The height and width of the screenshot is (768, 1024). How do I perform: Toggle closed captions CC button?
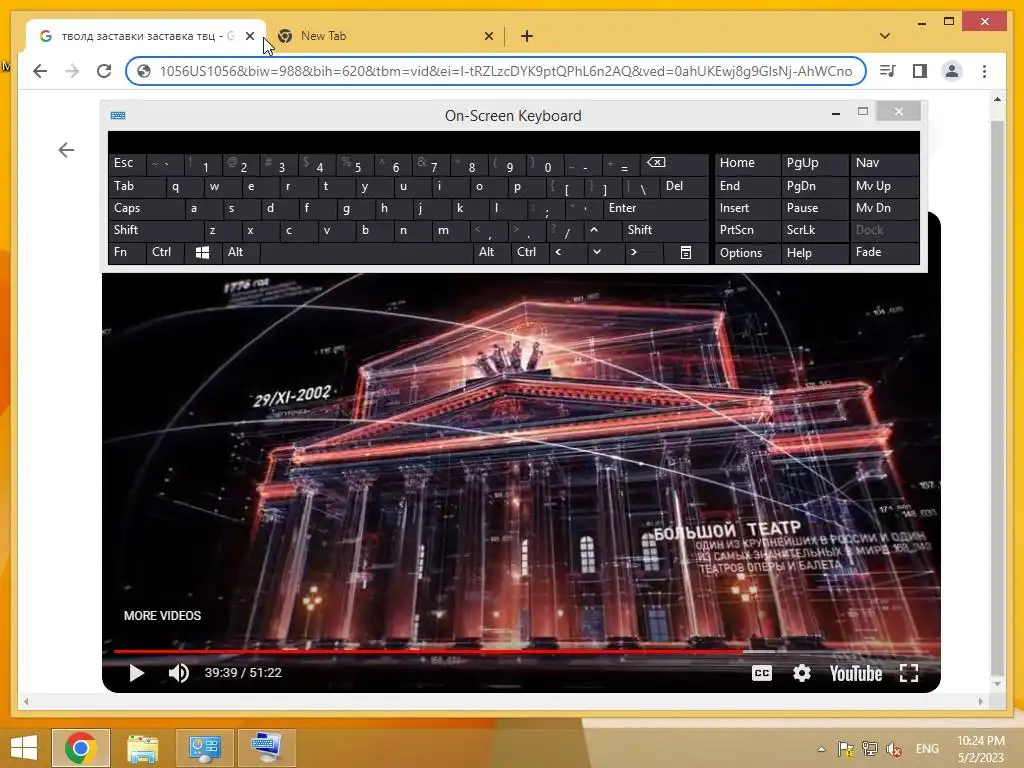(x=761, y=673)
